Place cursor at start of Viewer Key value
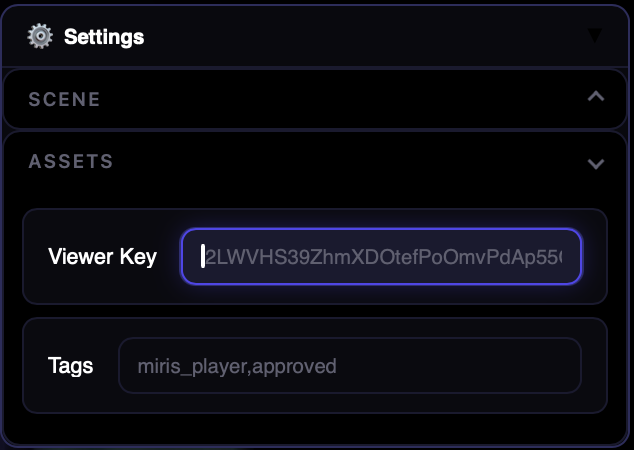 point(204,257)
